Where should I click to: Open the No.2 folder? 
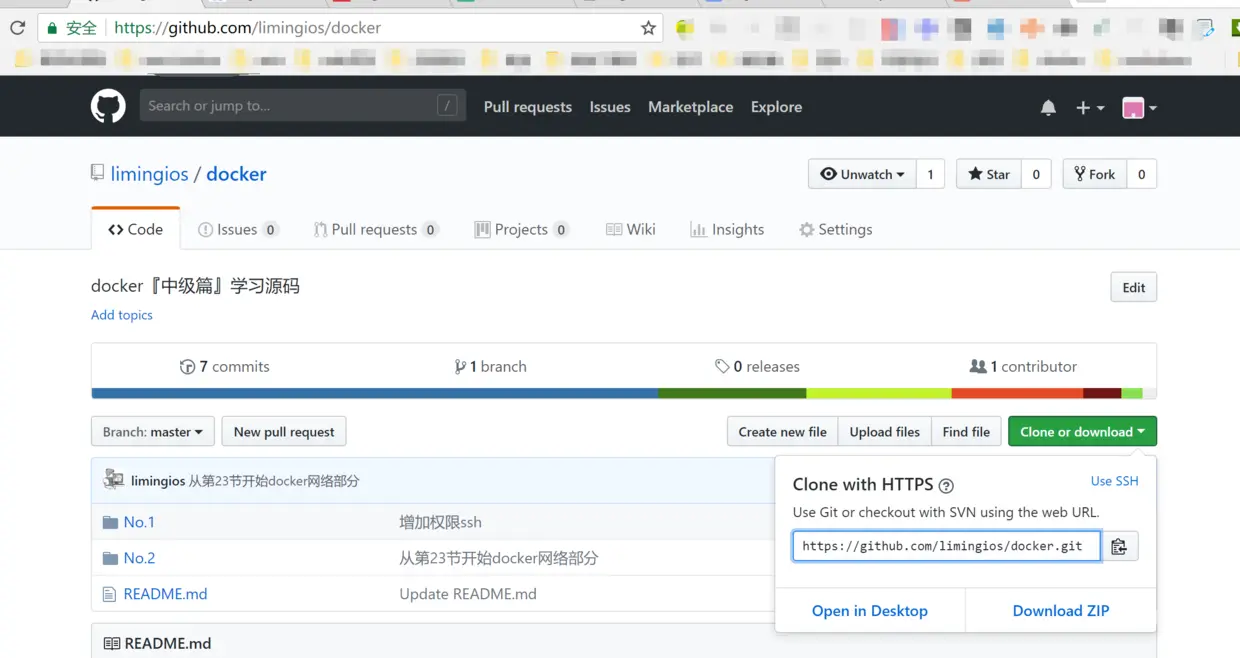click(x=139, y=558)
